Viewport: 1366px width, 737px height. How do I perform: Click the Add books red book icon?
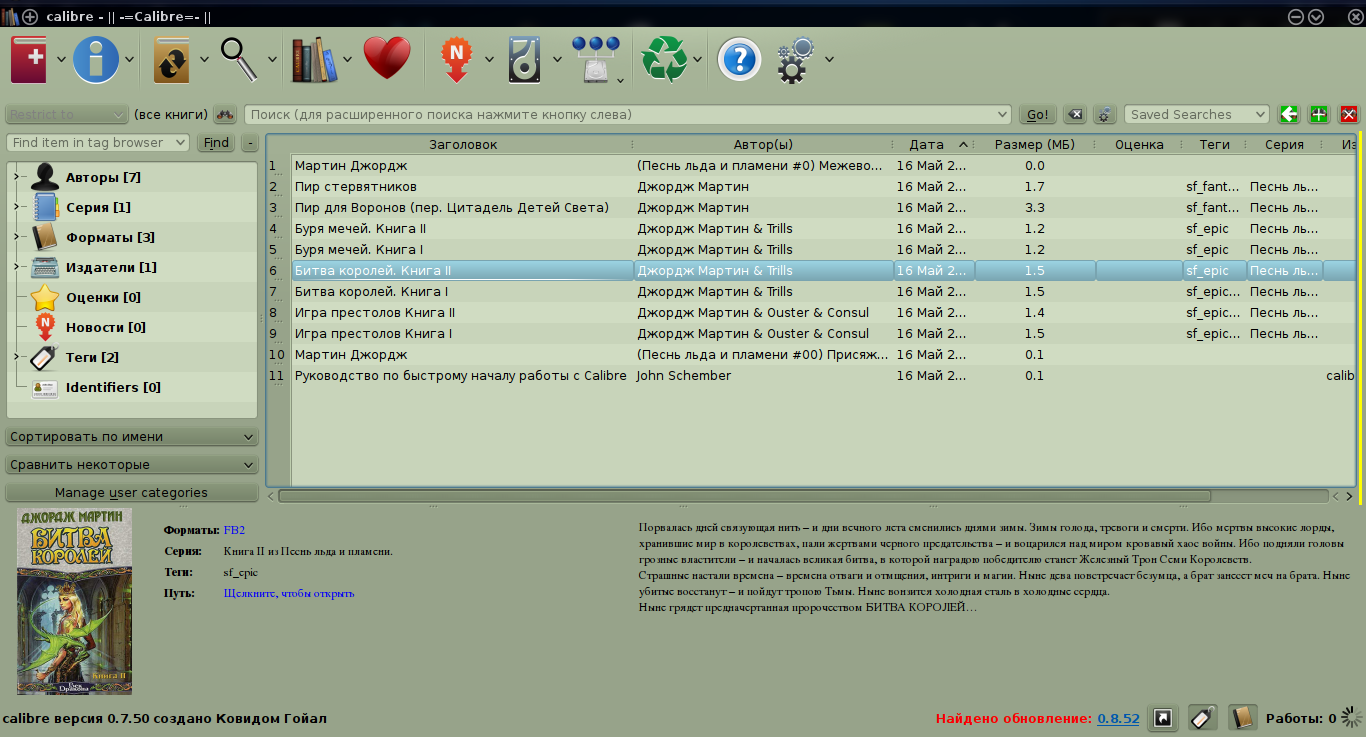click(29, 59)
